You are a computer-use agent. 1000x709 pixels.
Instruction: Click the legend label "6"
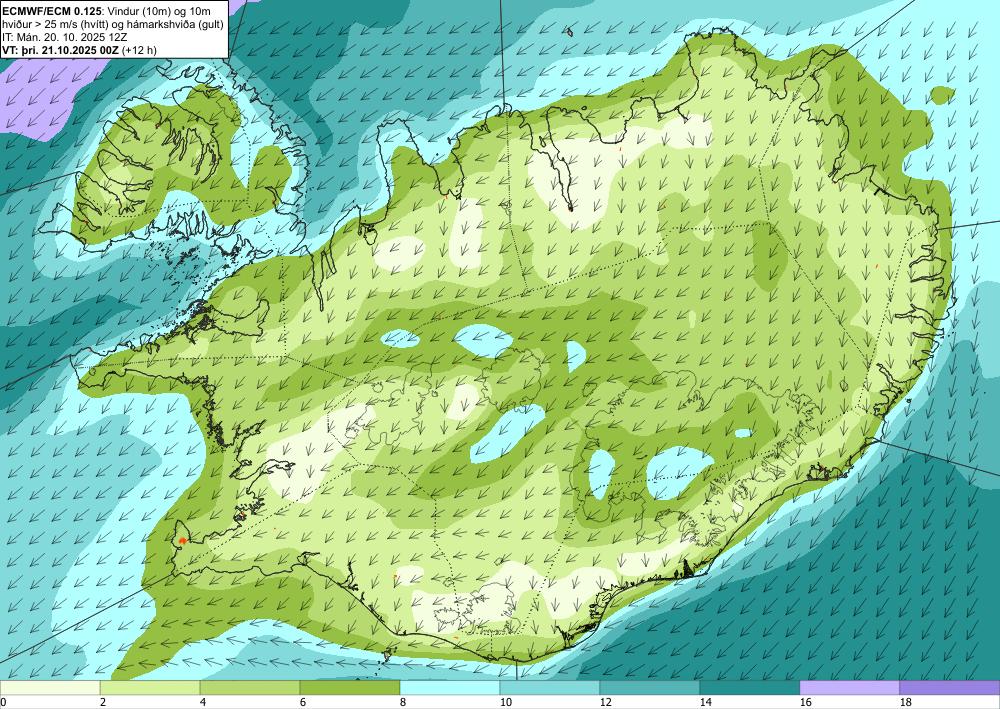pyautogui.click(x=303, y=702)
